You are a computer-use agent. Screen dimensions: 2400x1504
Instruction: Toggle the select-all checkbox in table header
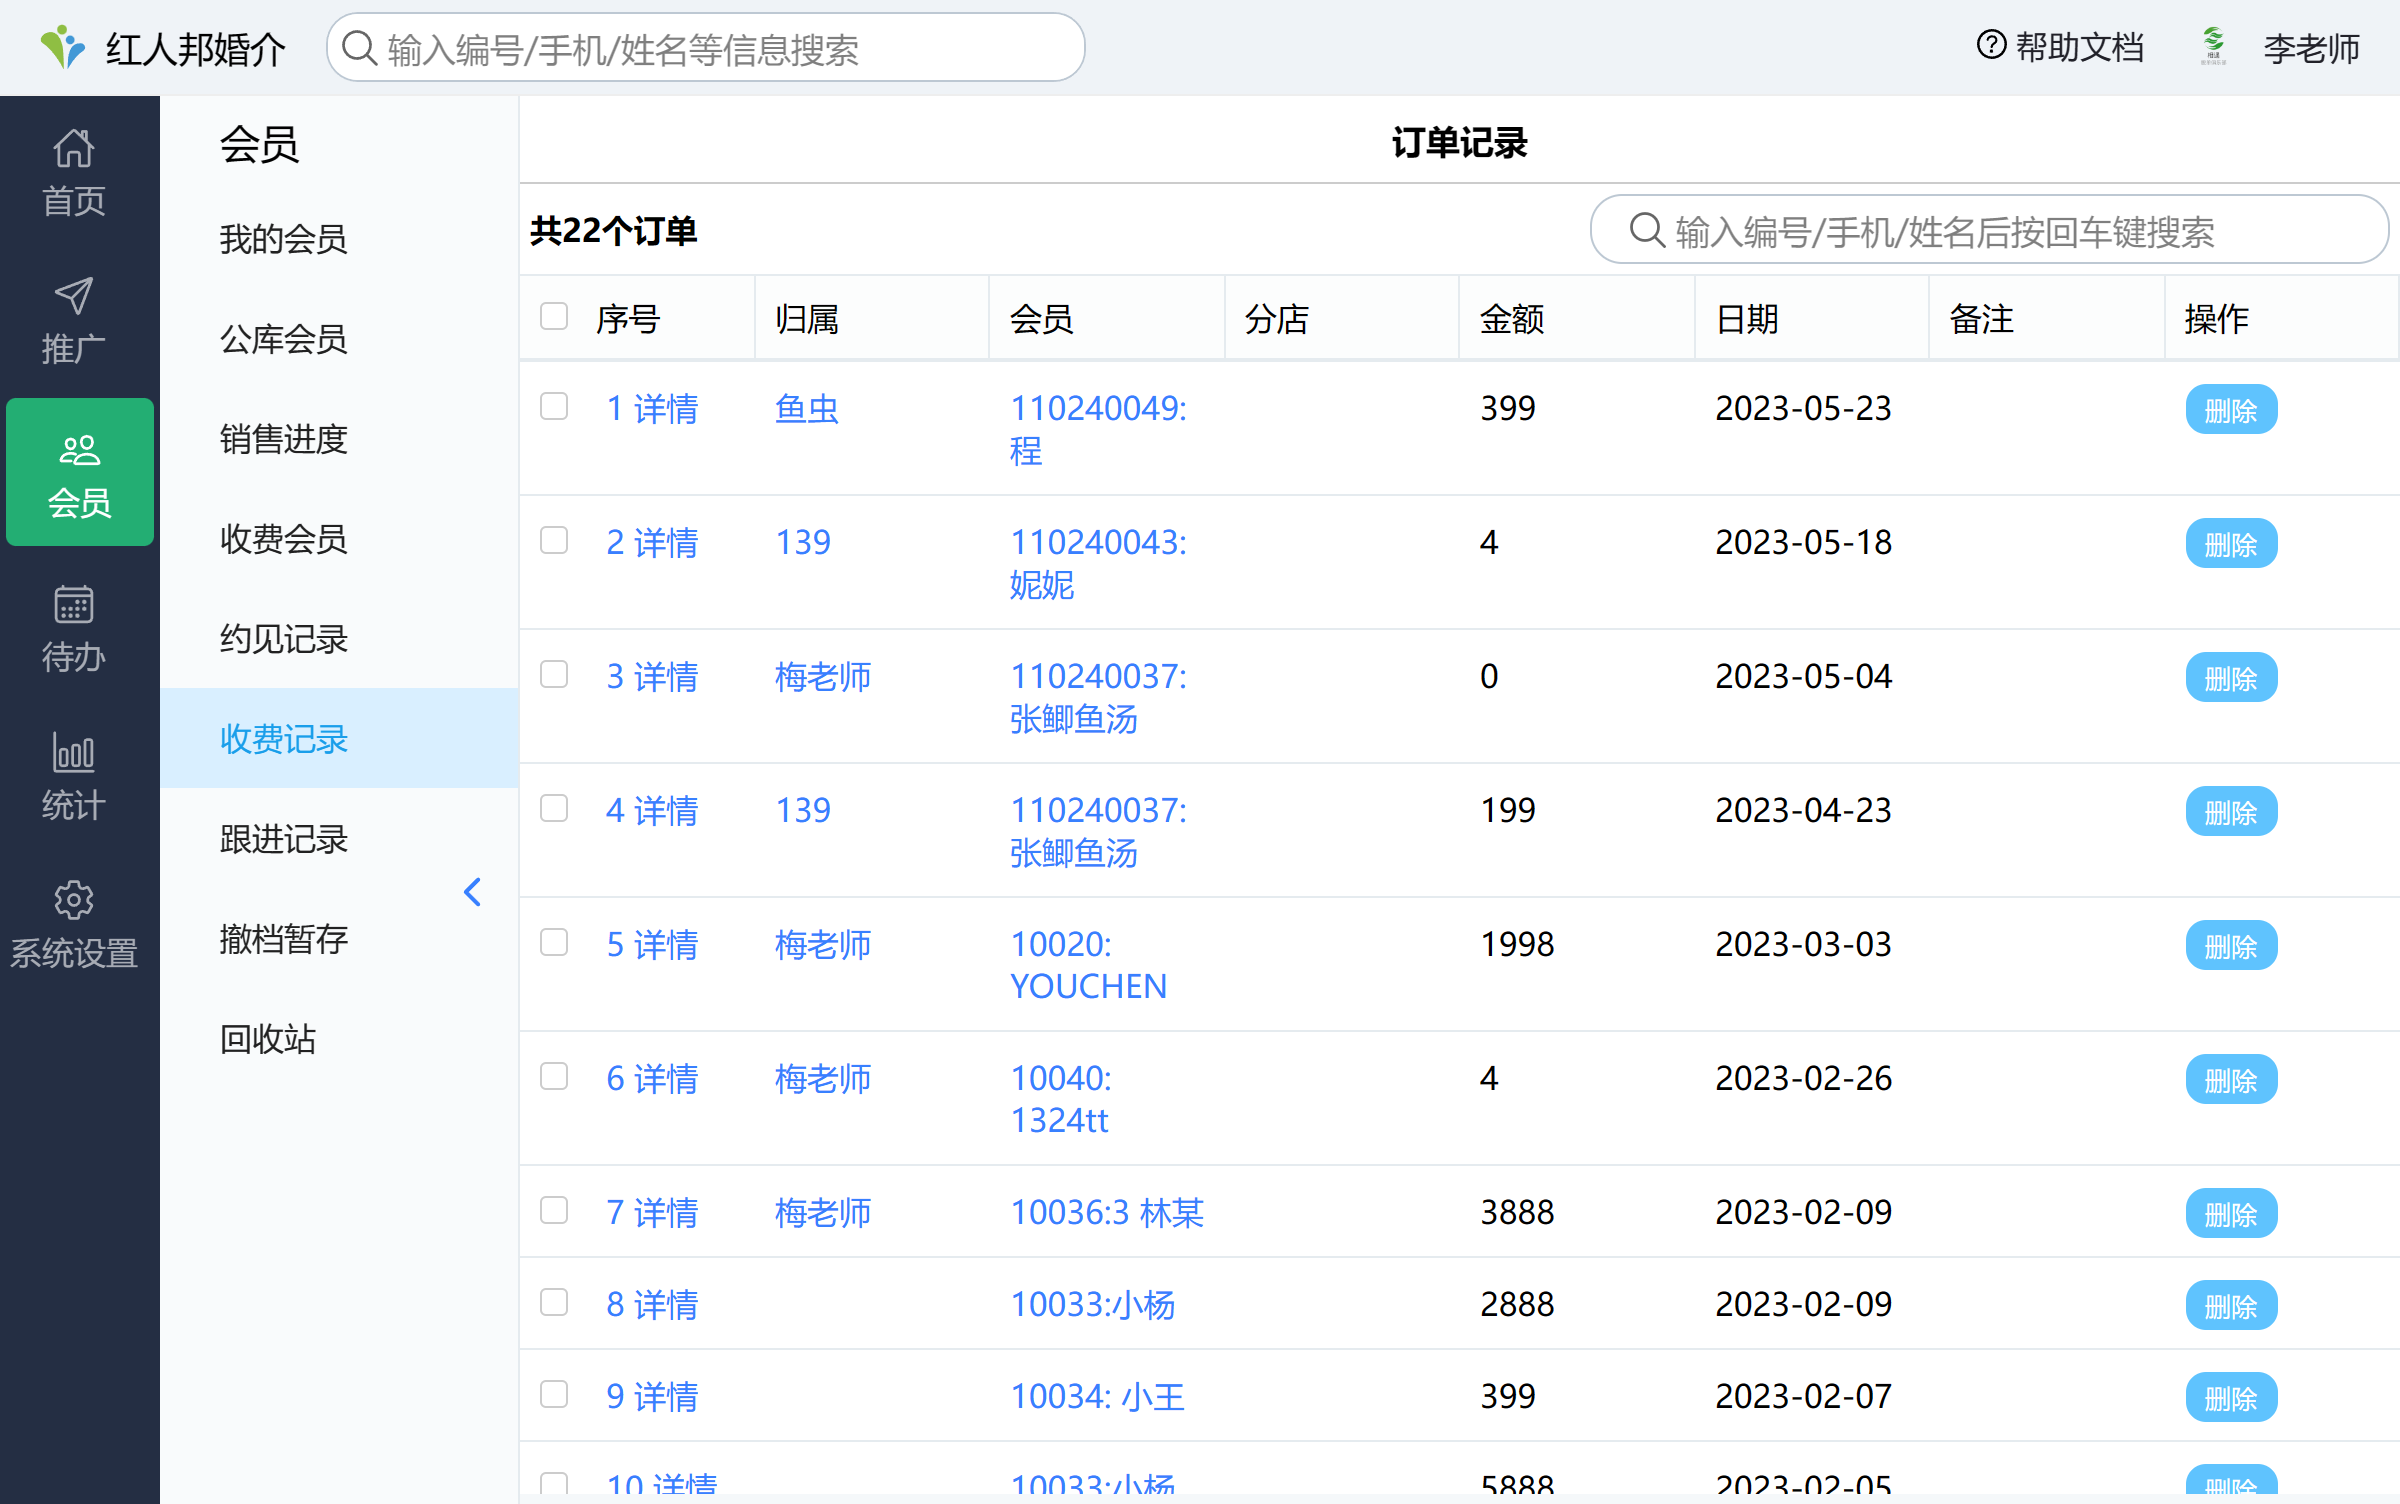click(x=554, y=317)
